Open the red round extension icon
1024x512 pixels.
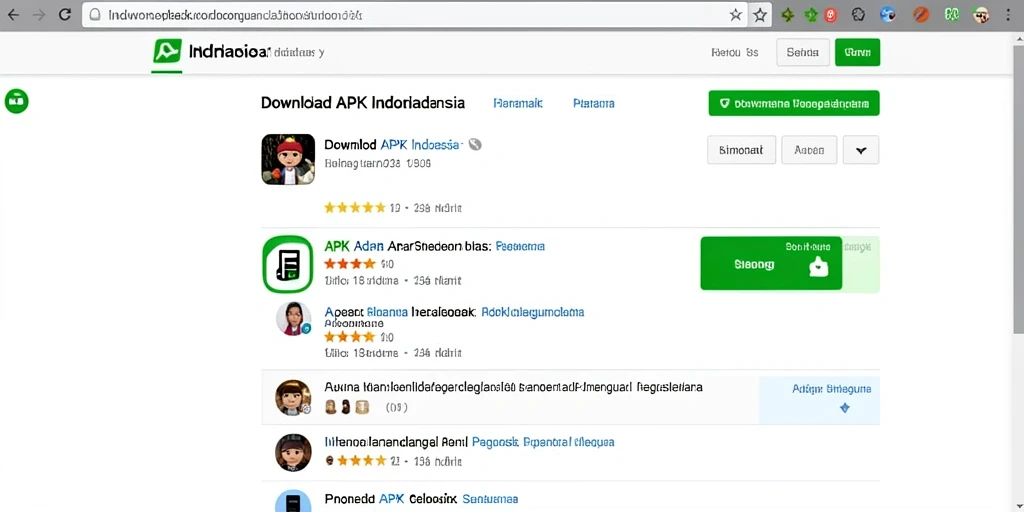[x=831, y=15]
